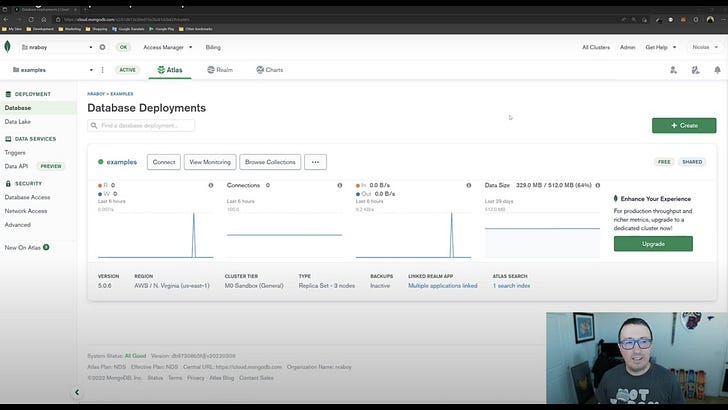728x410 pixels.
Task: Click info icon for network In/Out chart
Action: point(469,185)
